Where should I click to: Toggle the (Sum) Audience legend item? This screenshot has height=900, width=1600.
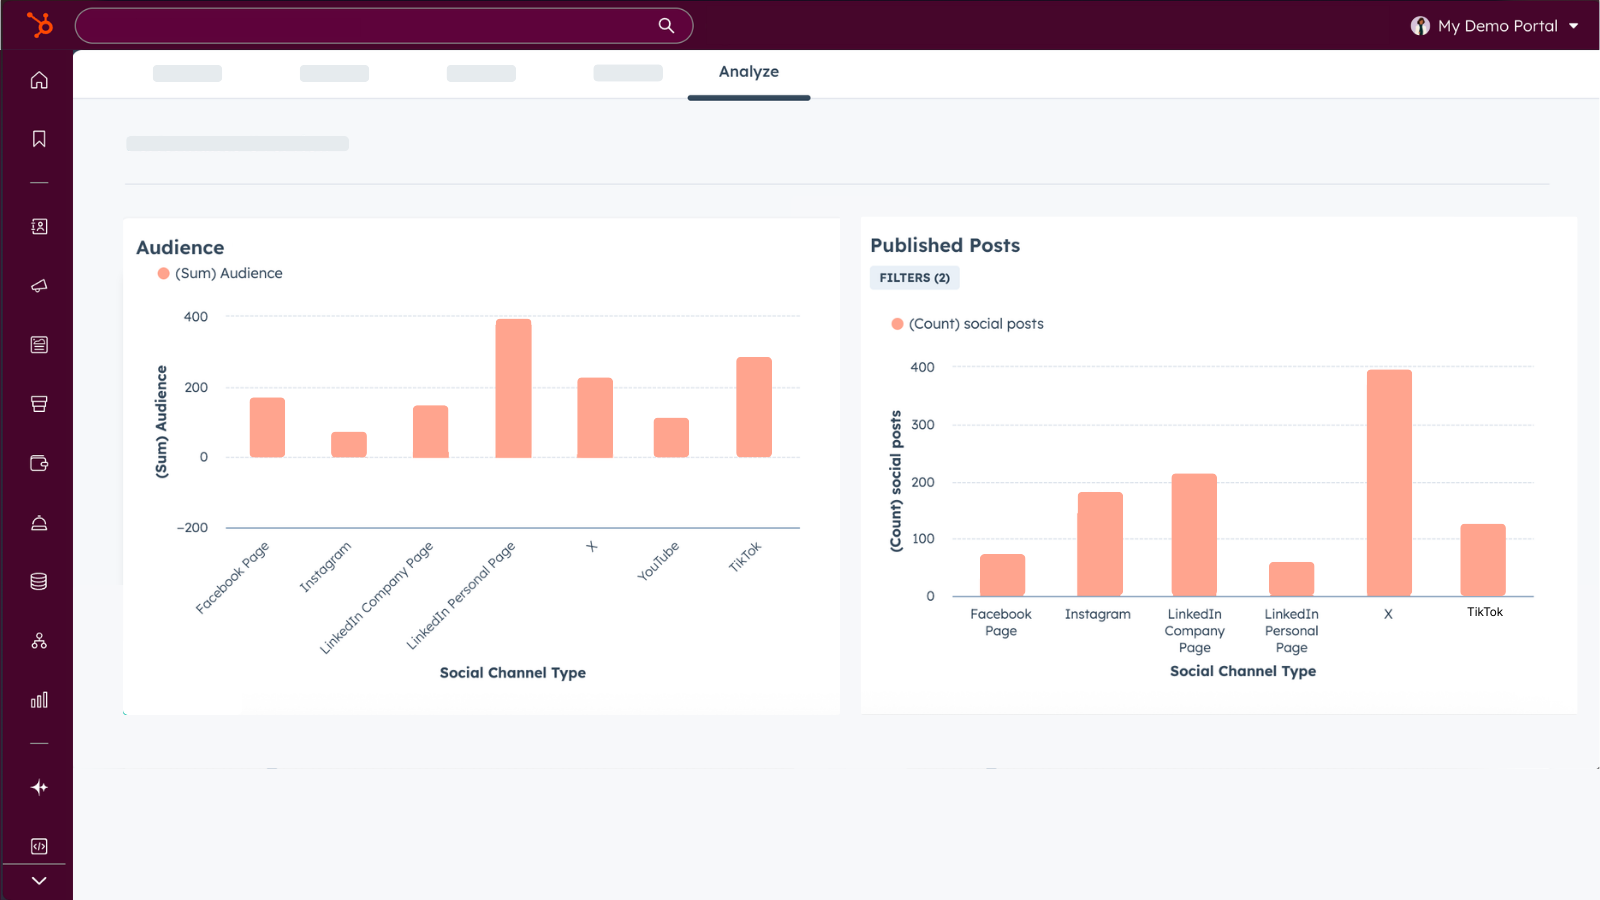(219, 272)
